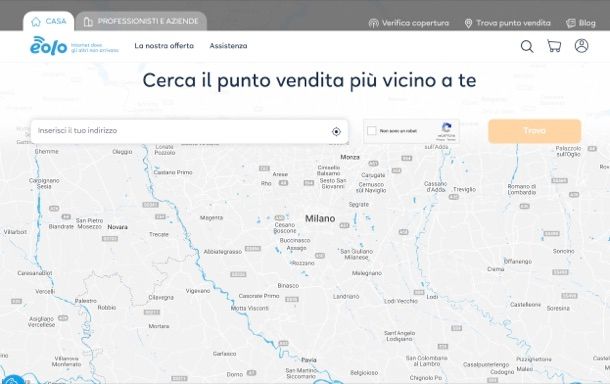Click the Eolo logo
This screenshot has height=384, width=610.
click(x=49, y=46)
